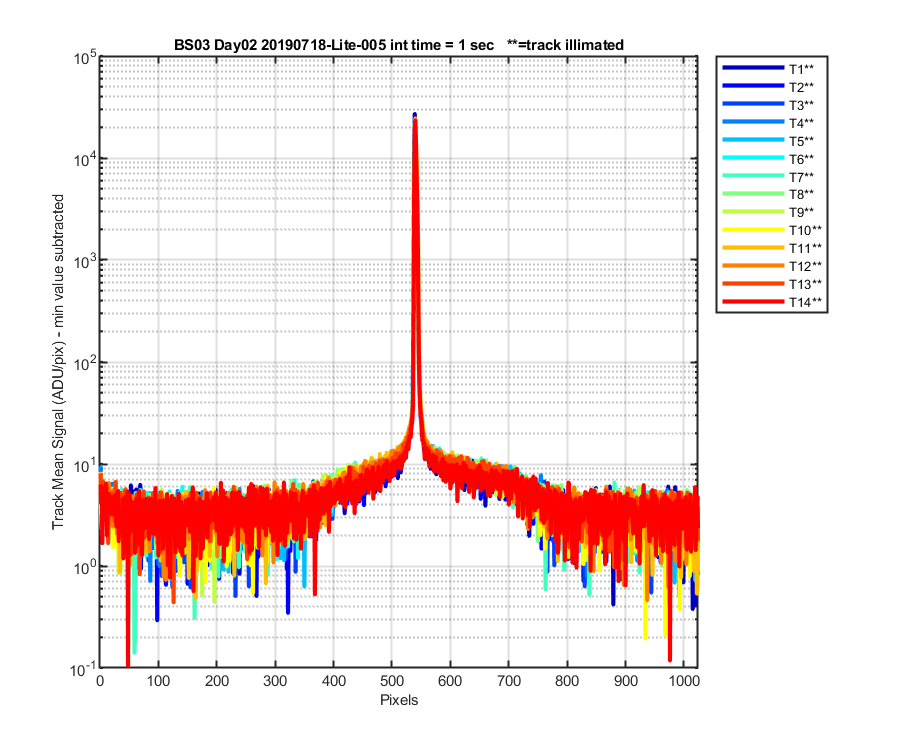Click the Pixels x-axis label
Viewport: 900px width, 750px height.
tap(399, 700)
